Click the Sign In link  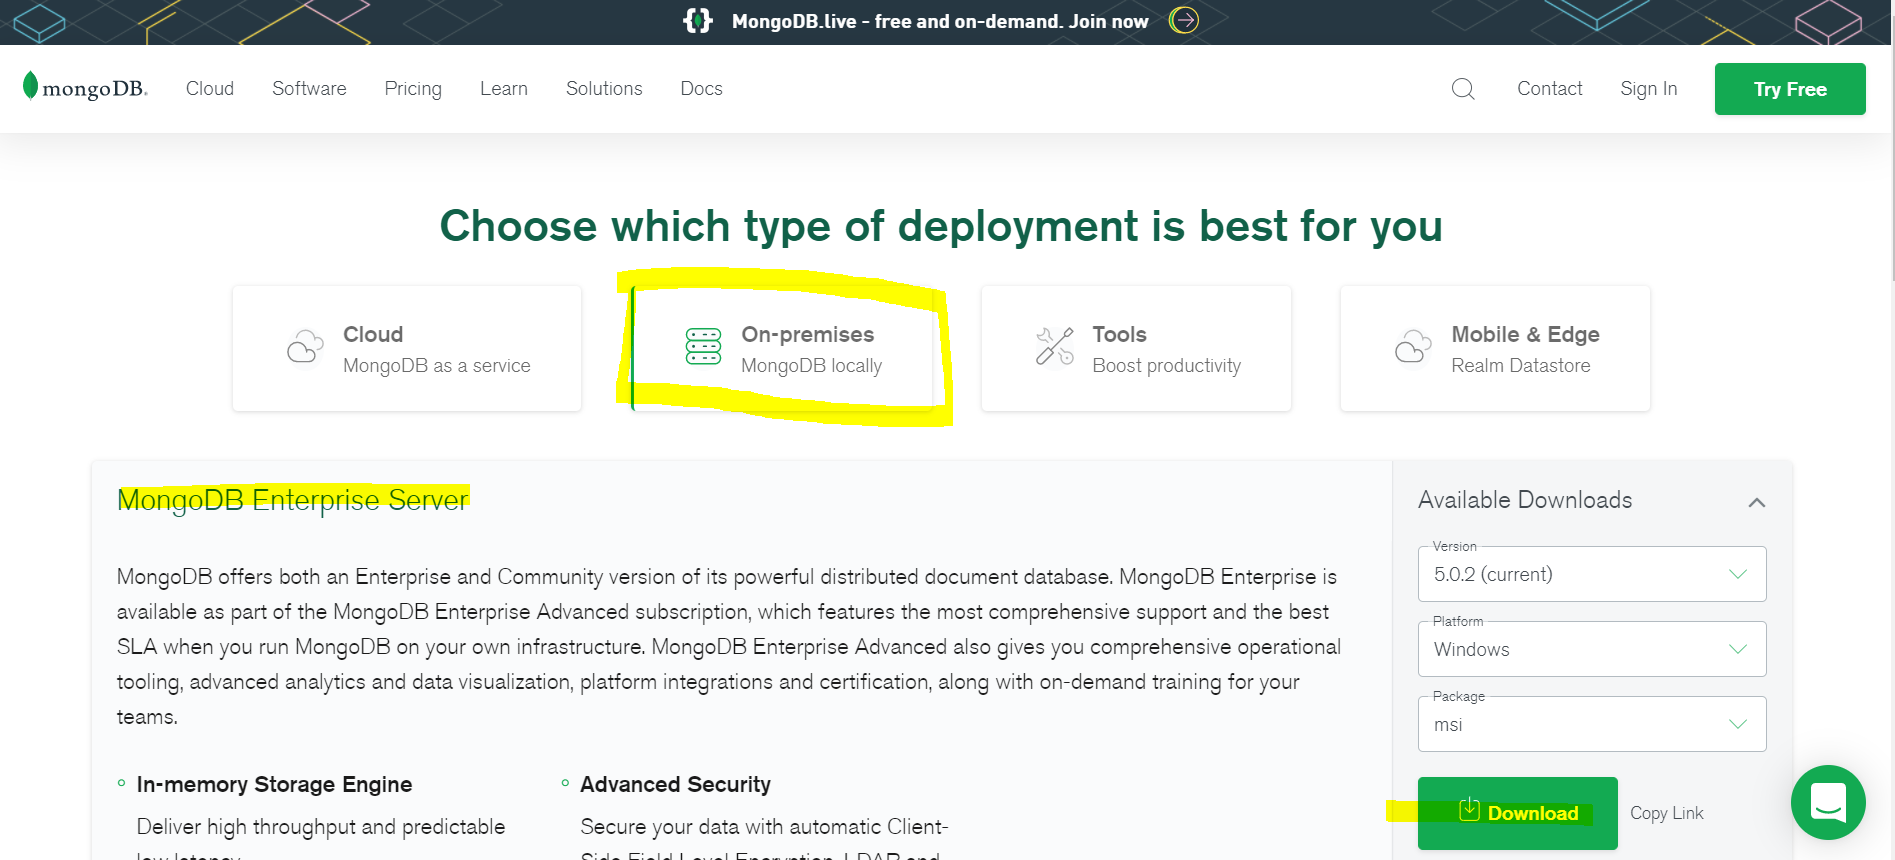click(1649, 89)
